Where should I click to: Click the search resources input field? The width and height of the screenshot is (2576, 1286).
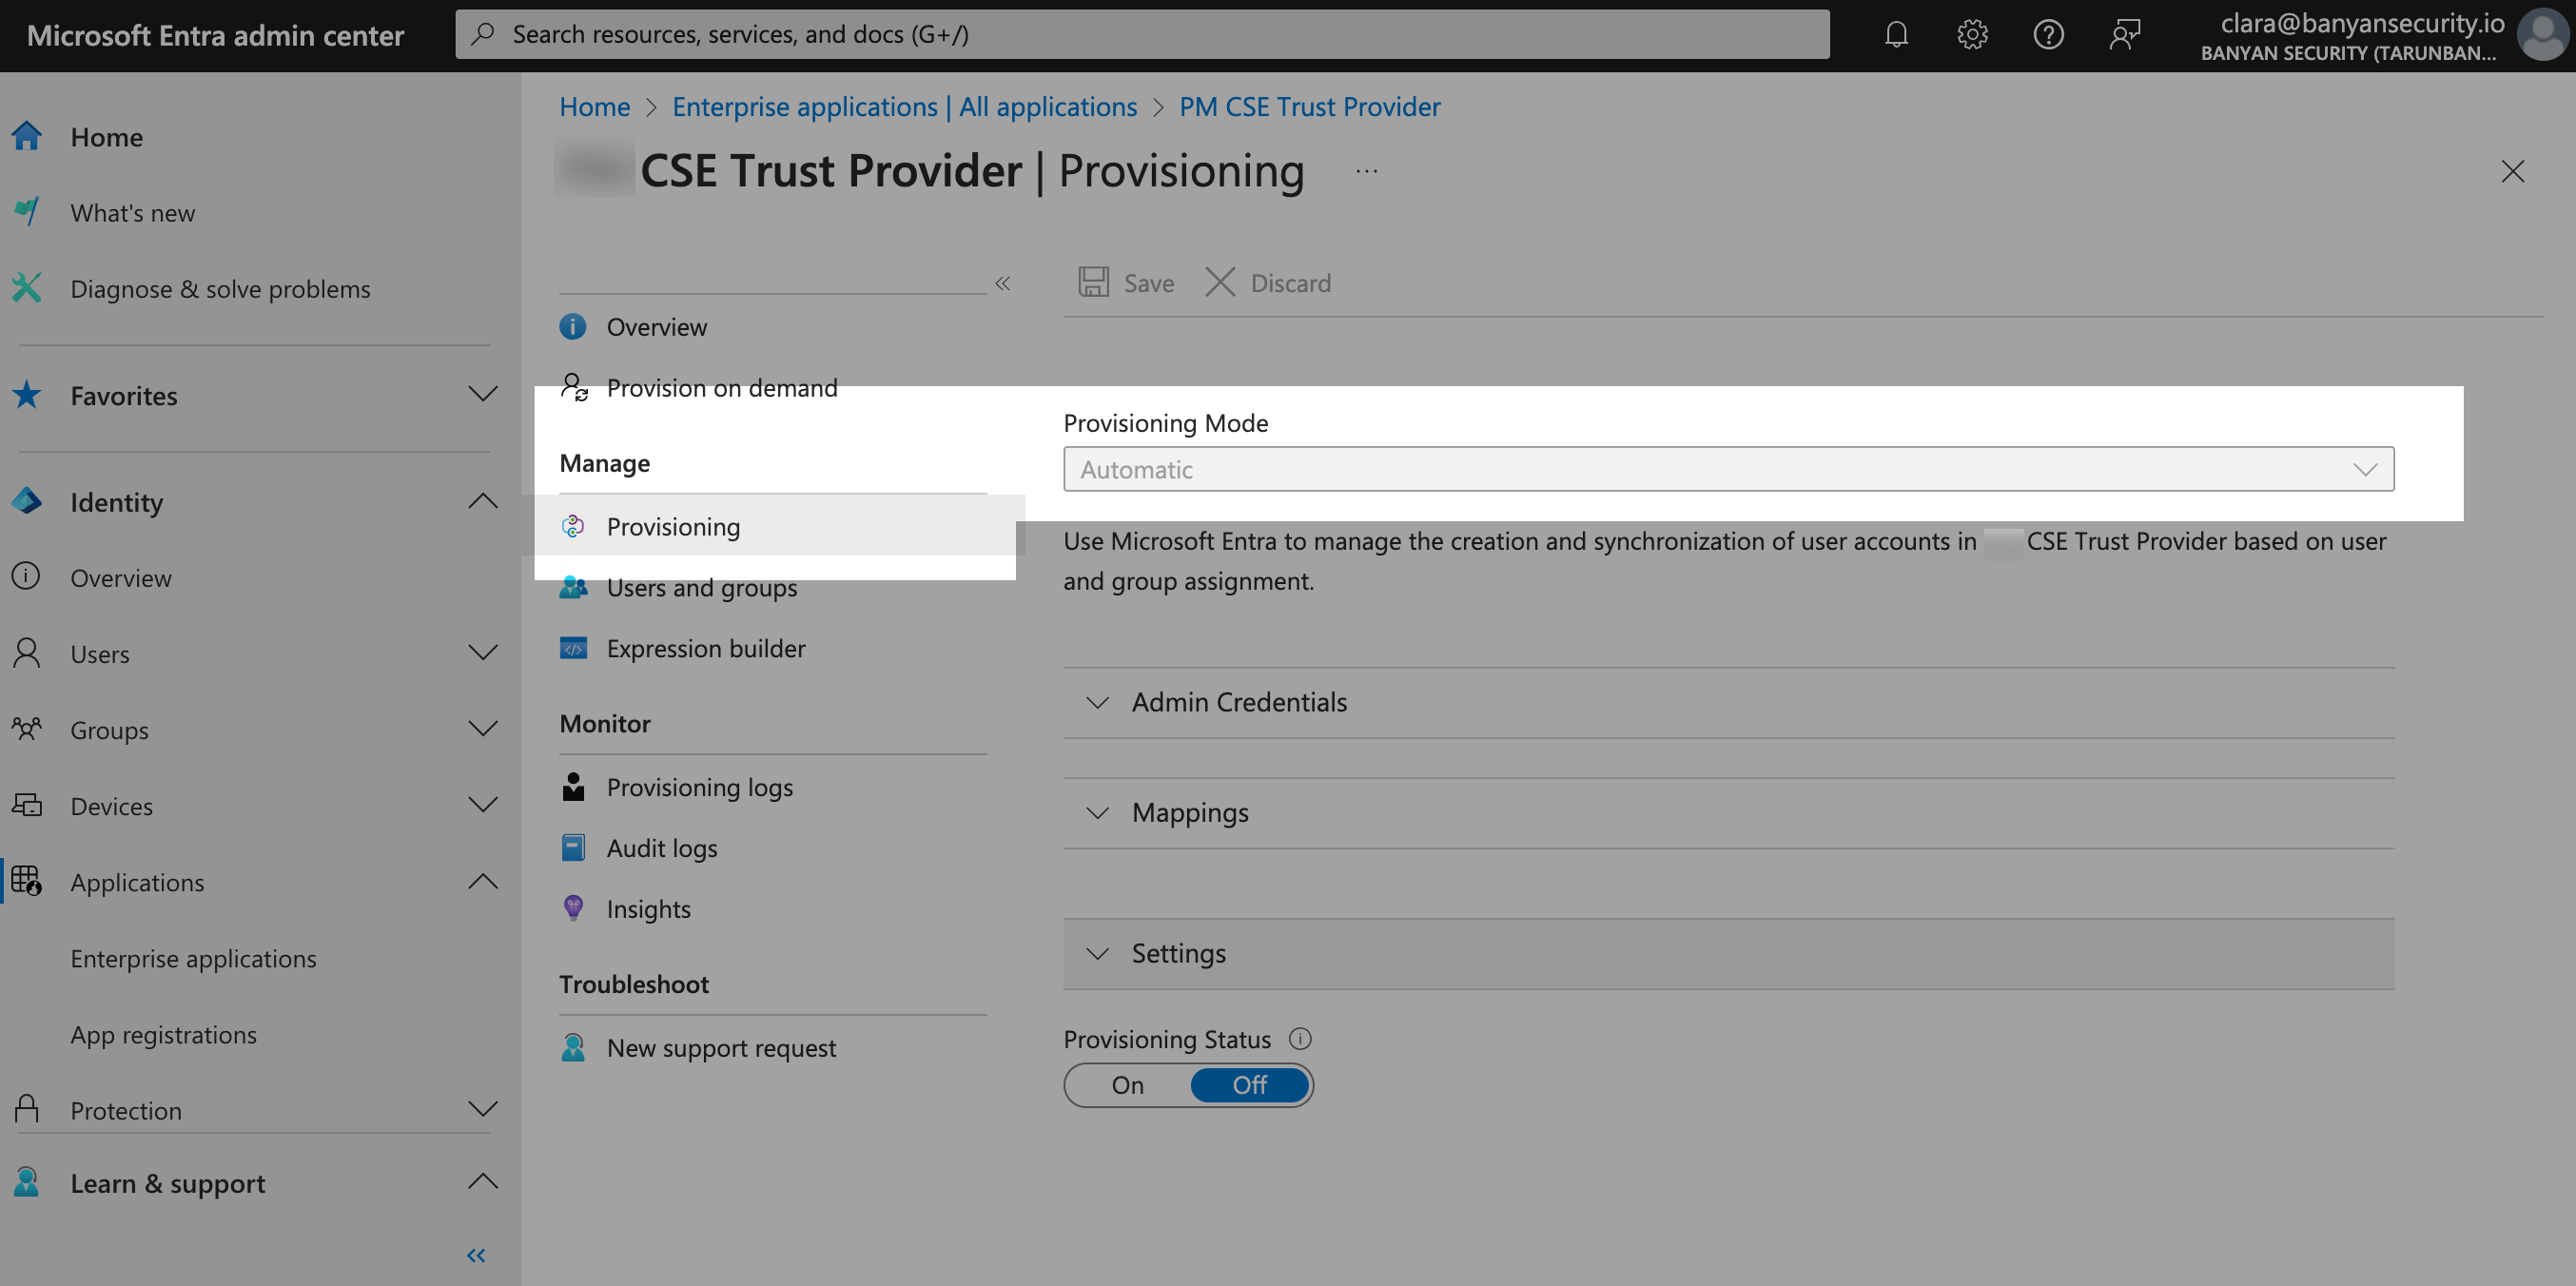click(x=1142, y=35)
